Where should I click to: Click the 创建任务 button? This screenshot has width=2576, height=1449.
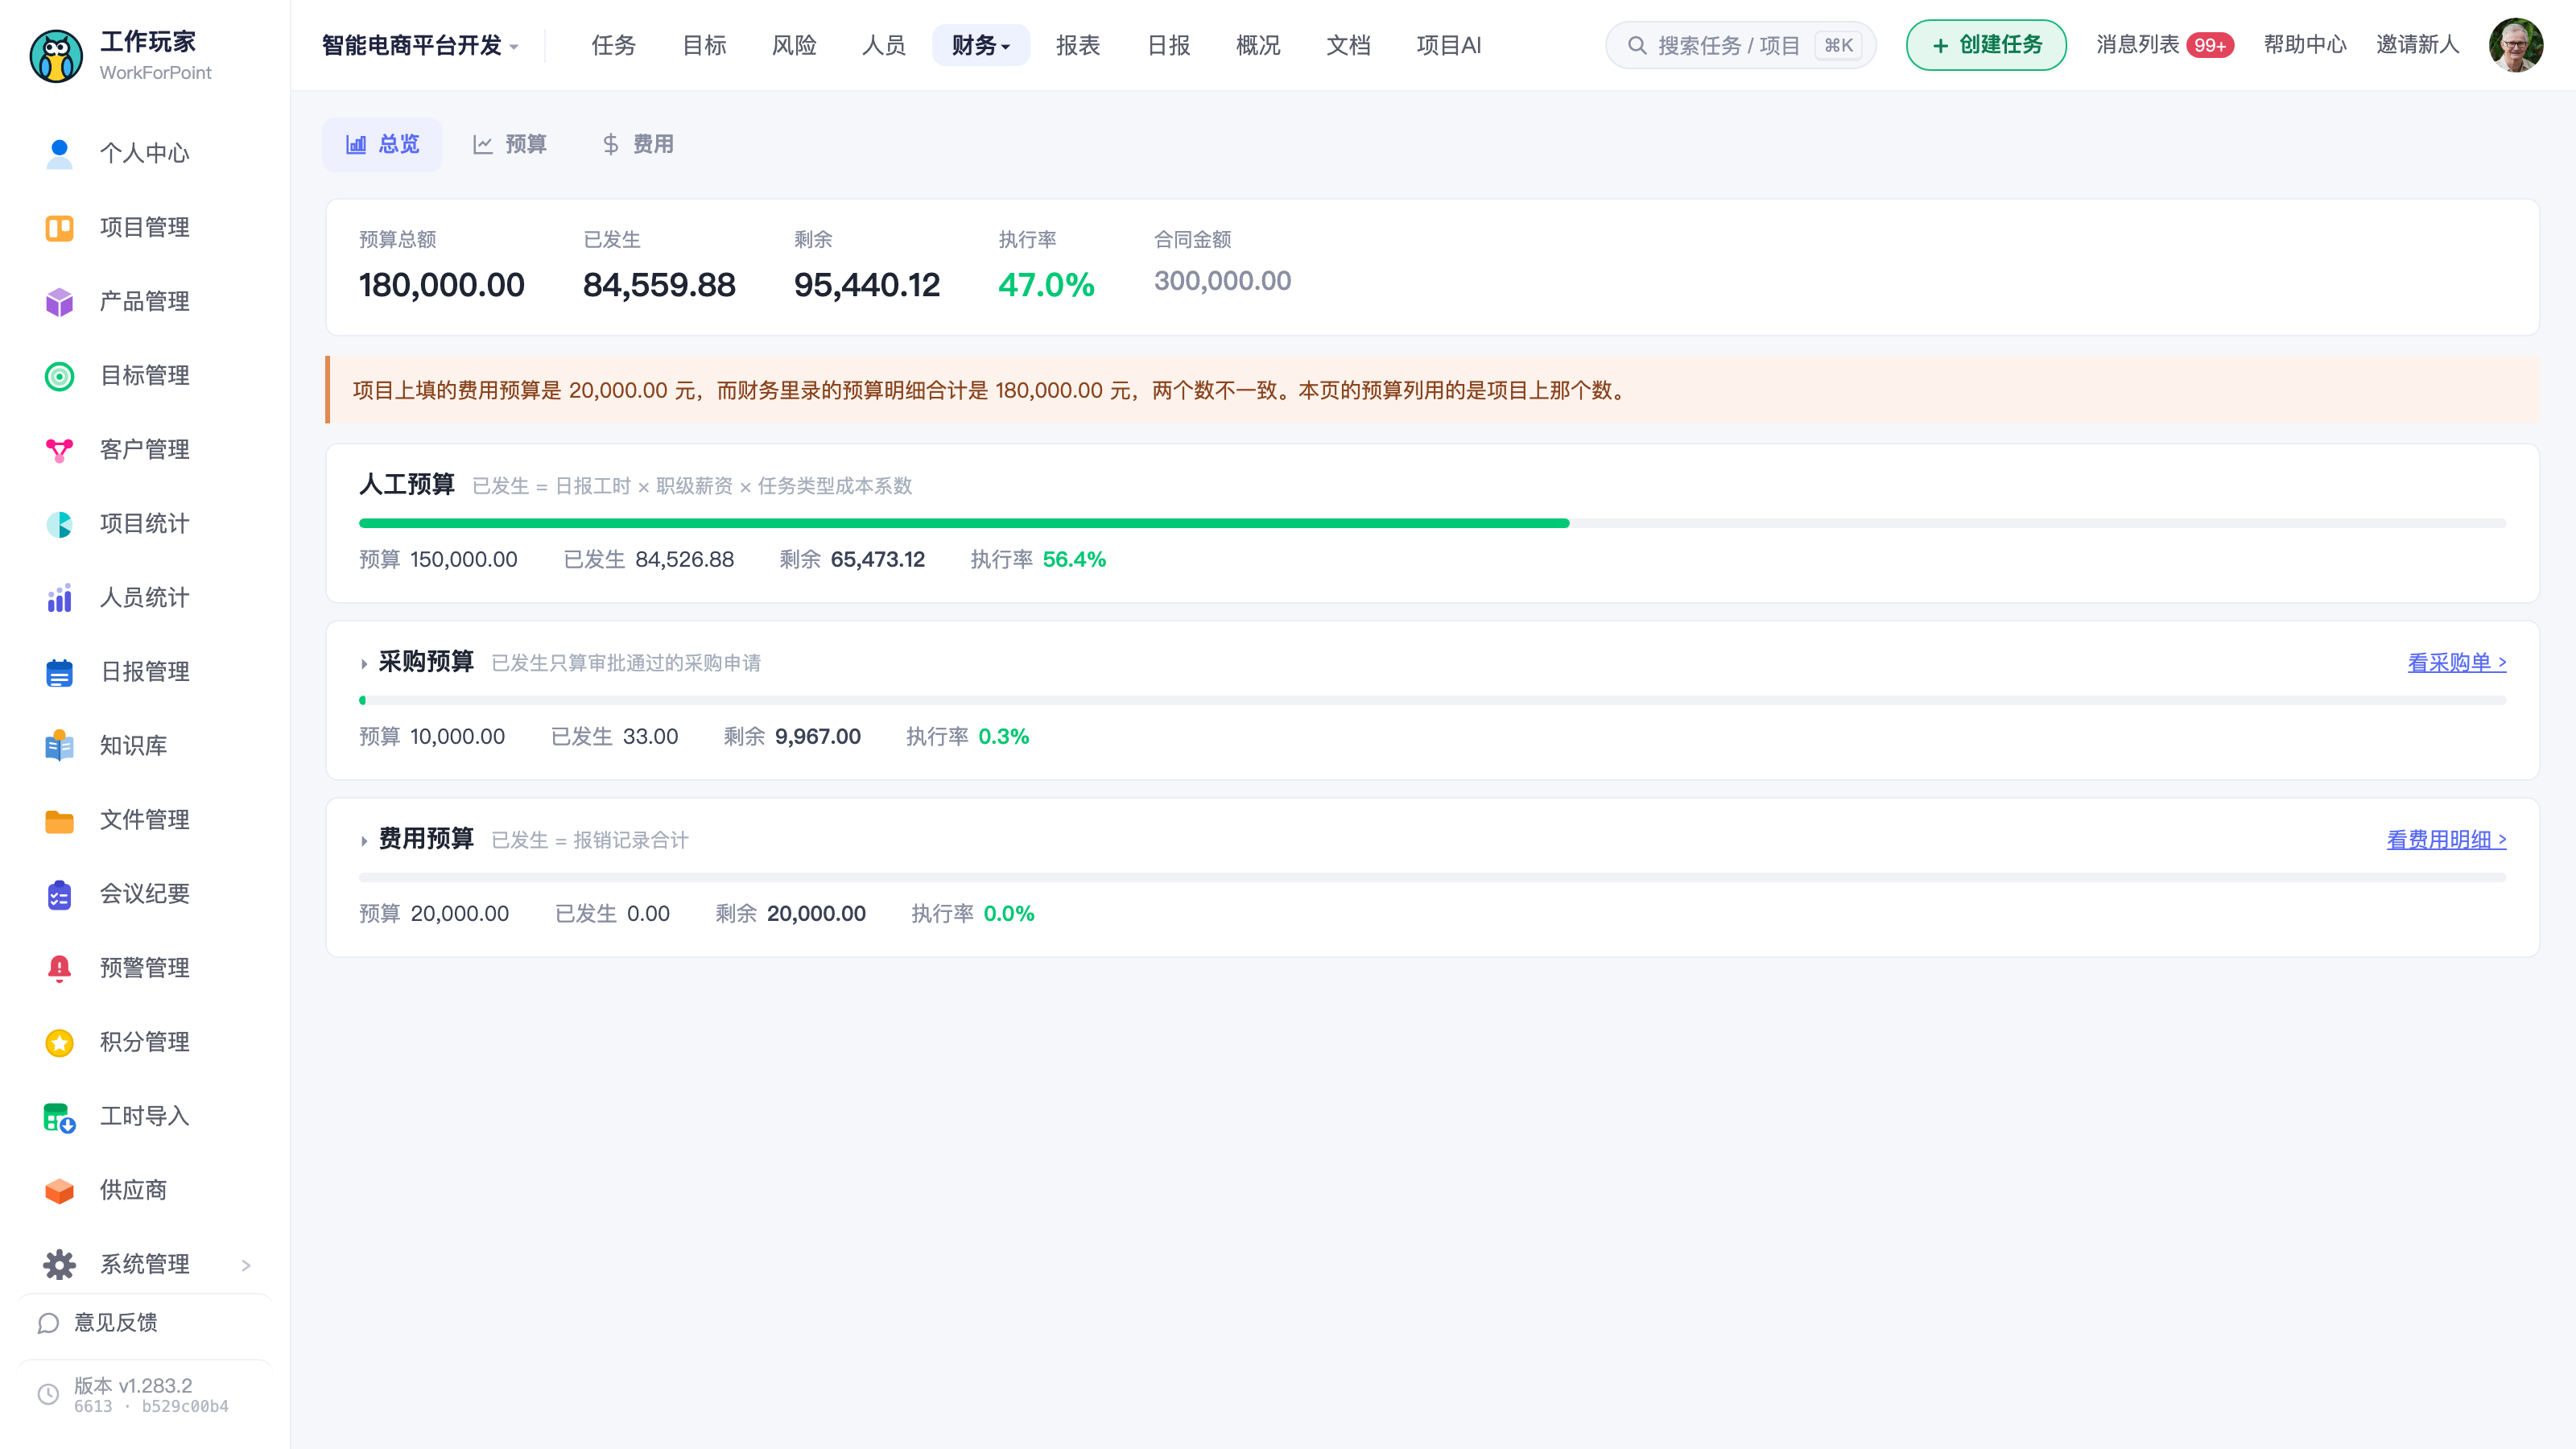click(1986, 45)
